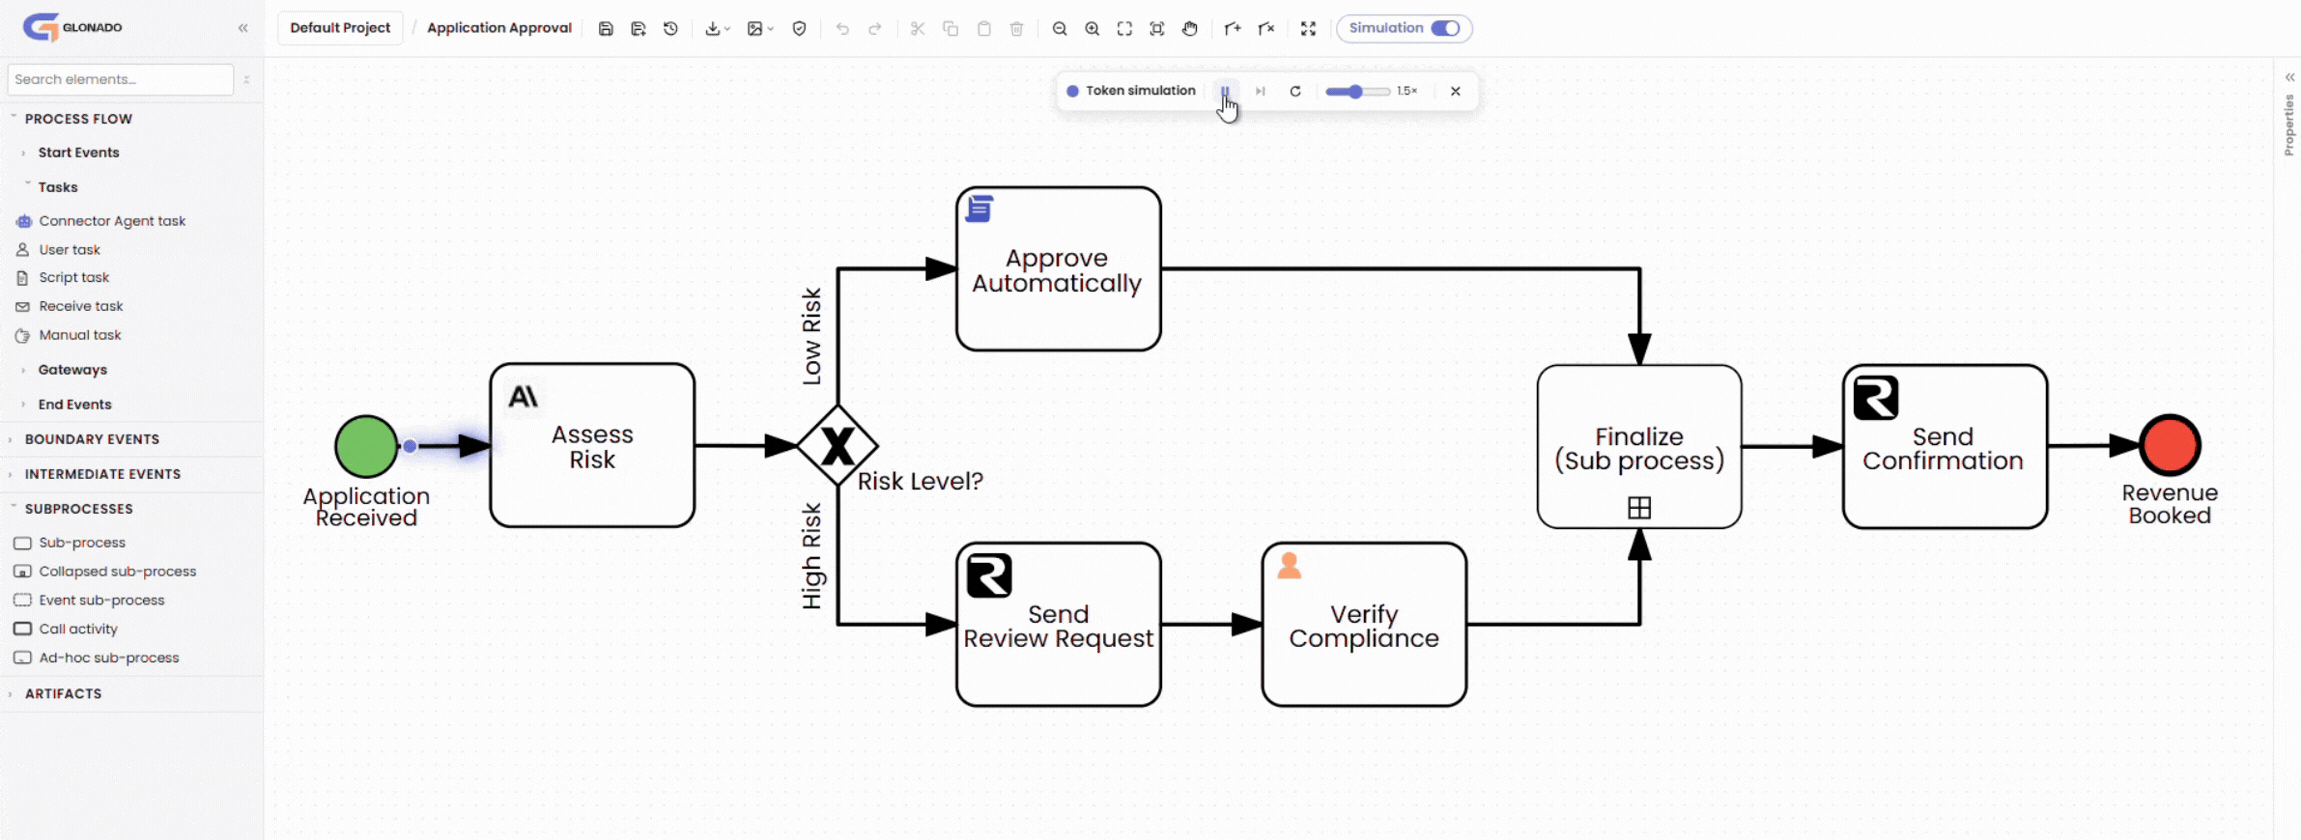The height and width of the screenshot is (840, 2301).
Task: Close the token simulation bar
Action: (1455, 91)
